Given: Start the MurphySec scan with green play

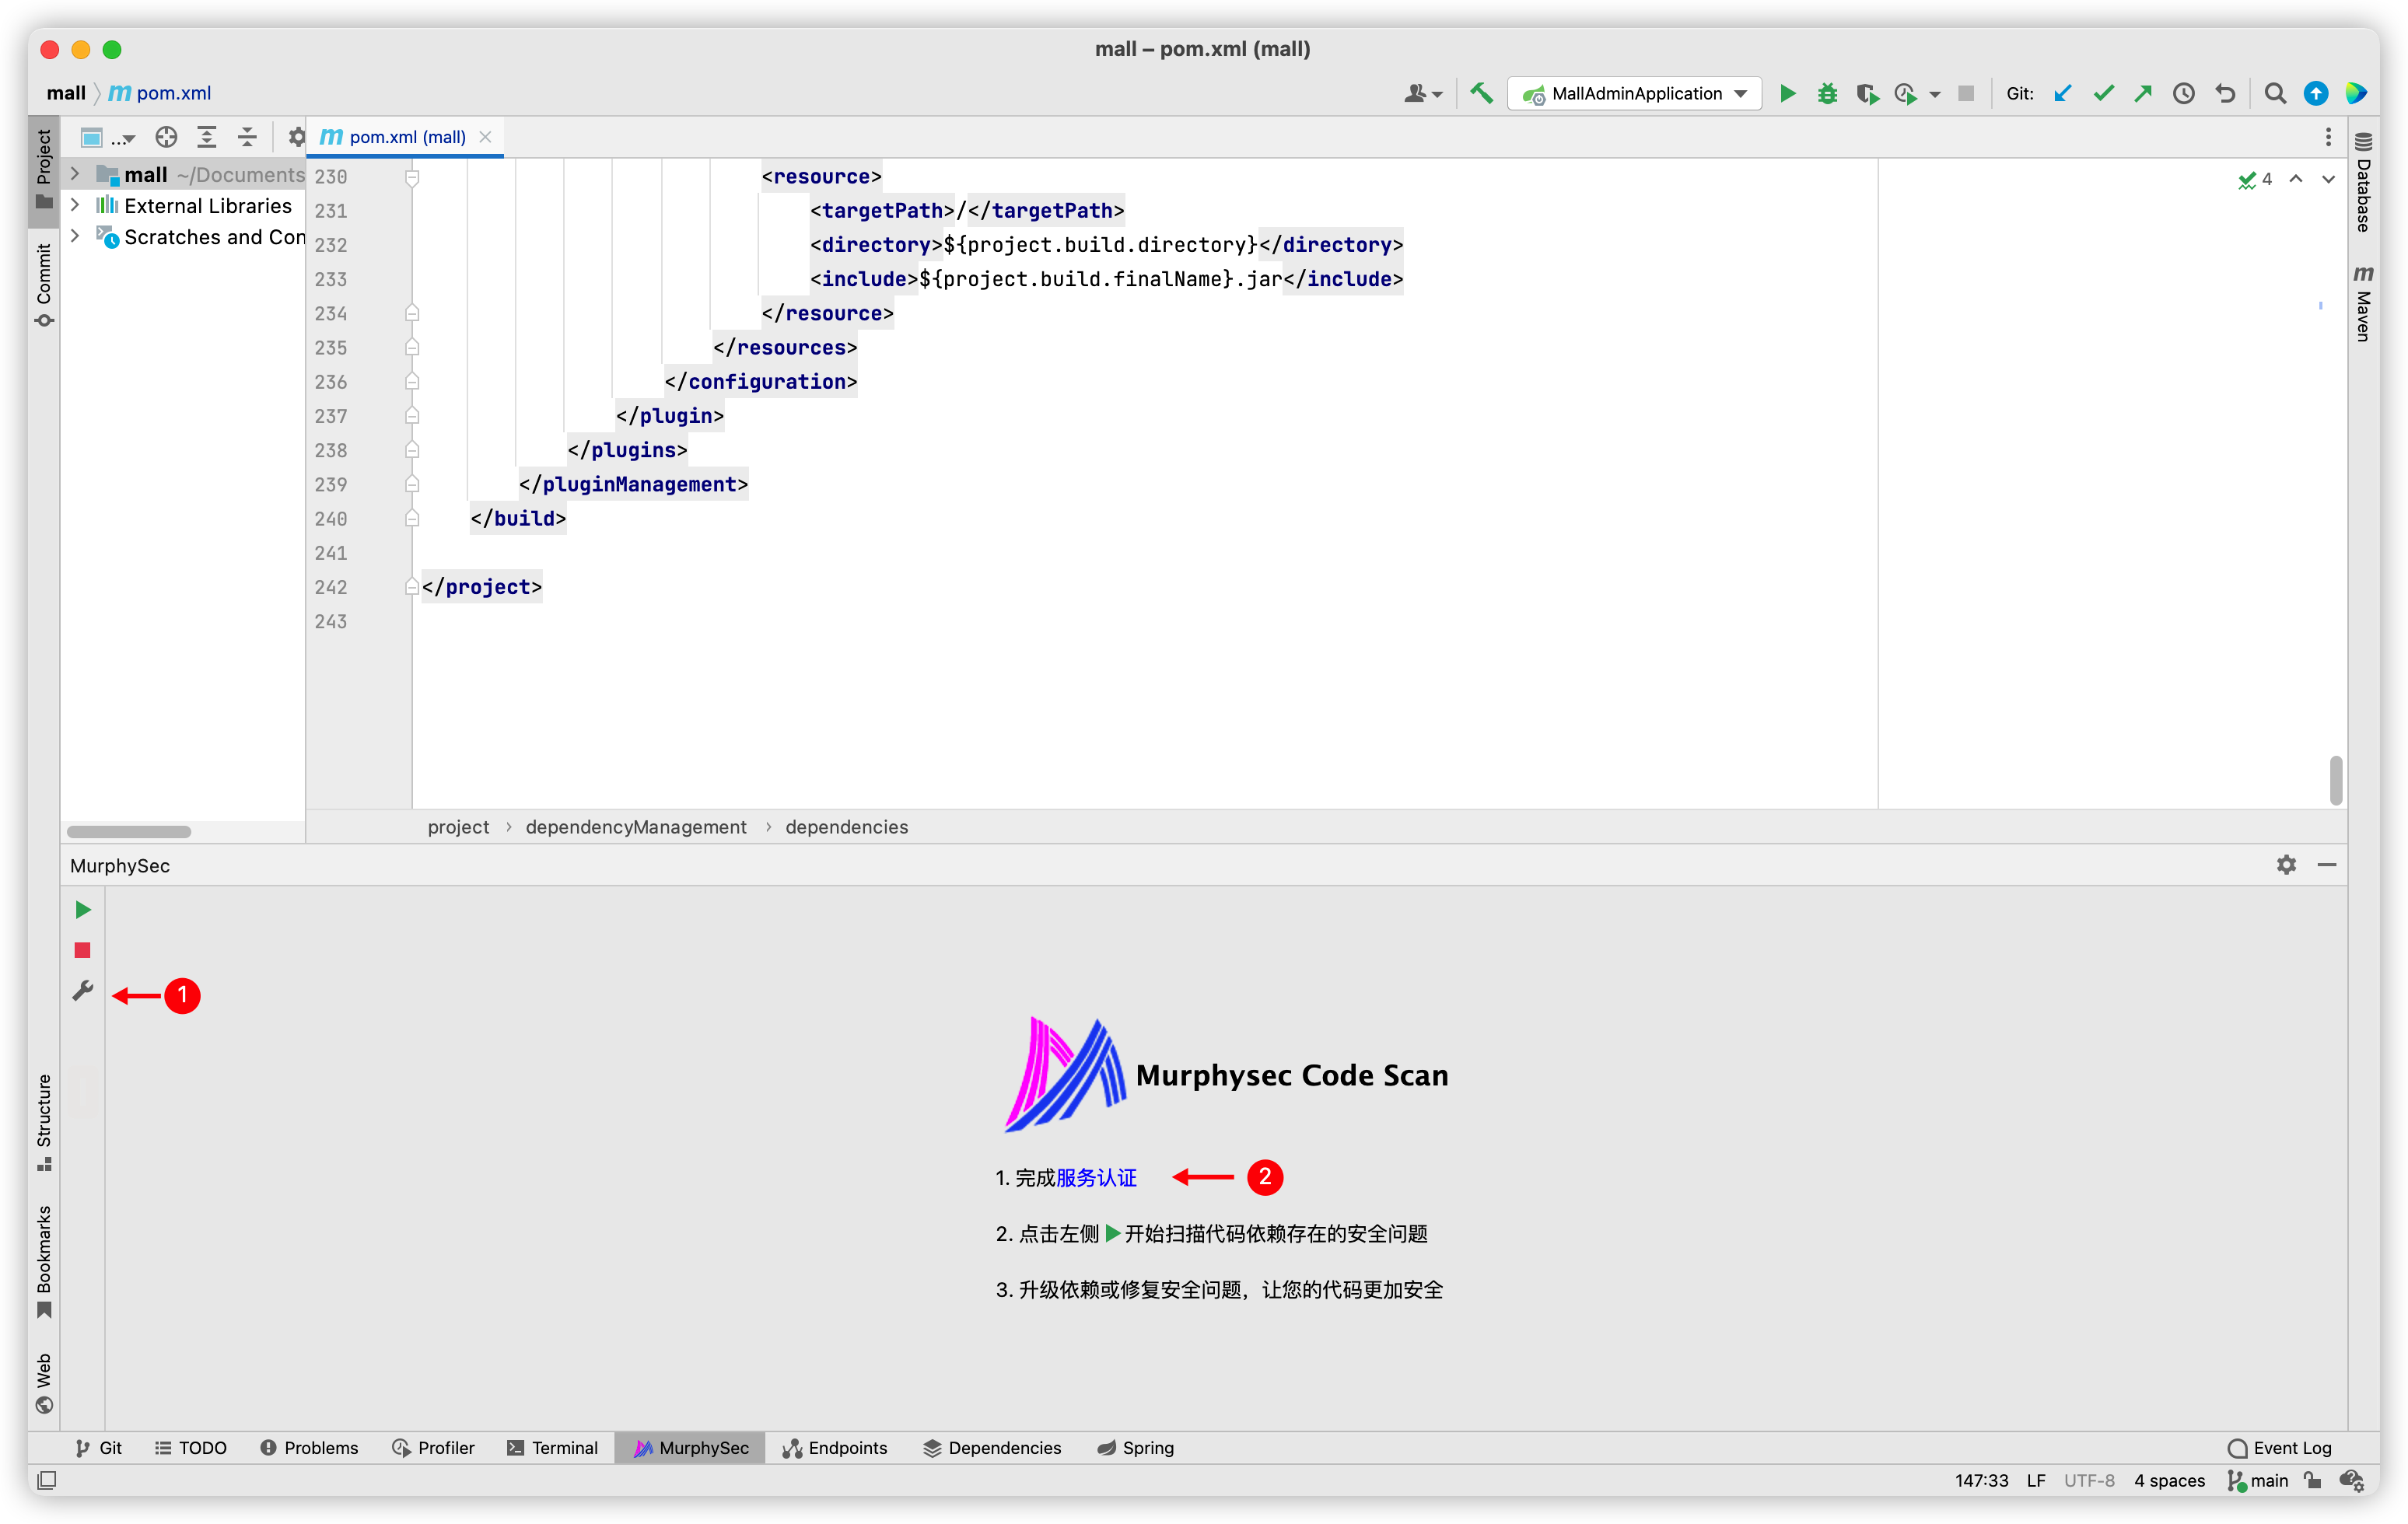Looking at the screenshot, I should 83,910.
